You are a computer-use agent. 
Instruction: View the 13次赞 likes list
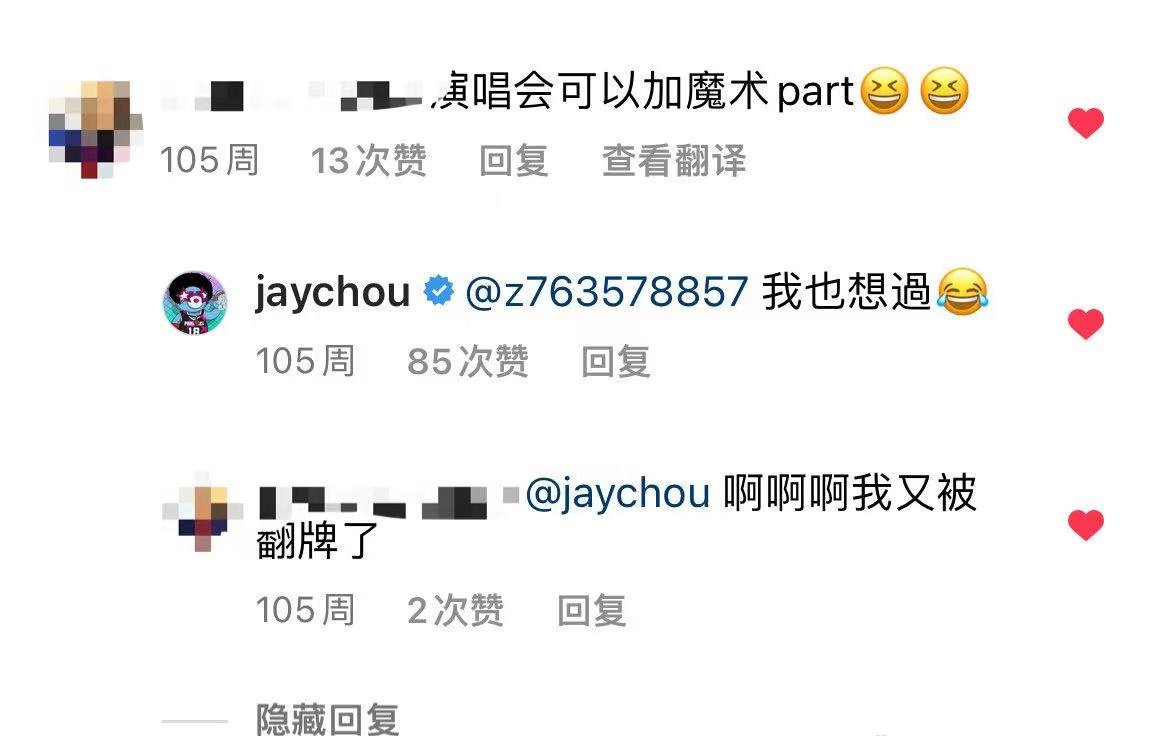(368, 160)
